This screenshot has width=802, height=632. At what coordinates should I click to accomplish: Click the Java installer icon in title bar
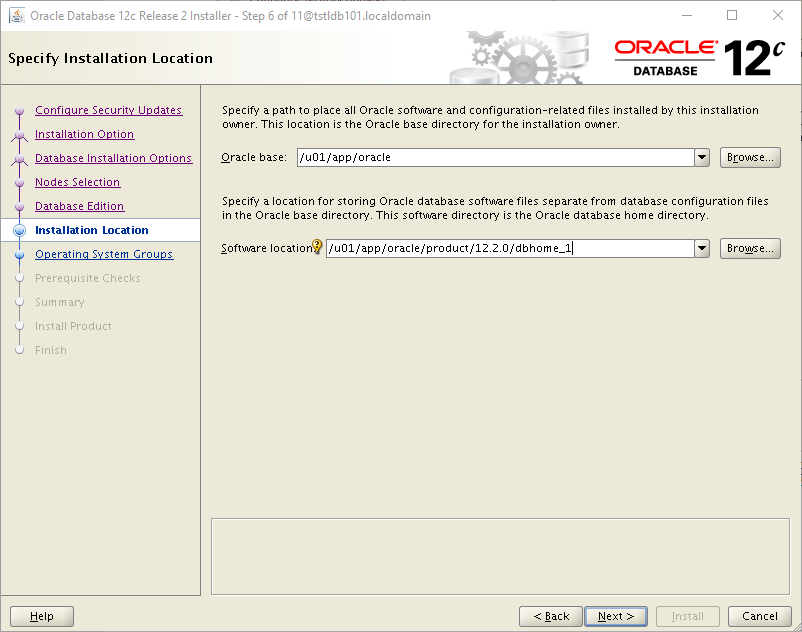click(x=17, y=16)
